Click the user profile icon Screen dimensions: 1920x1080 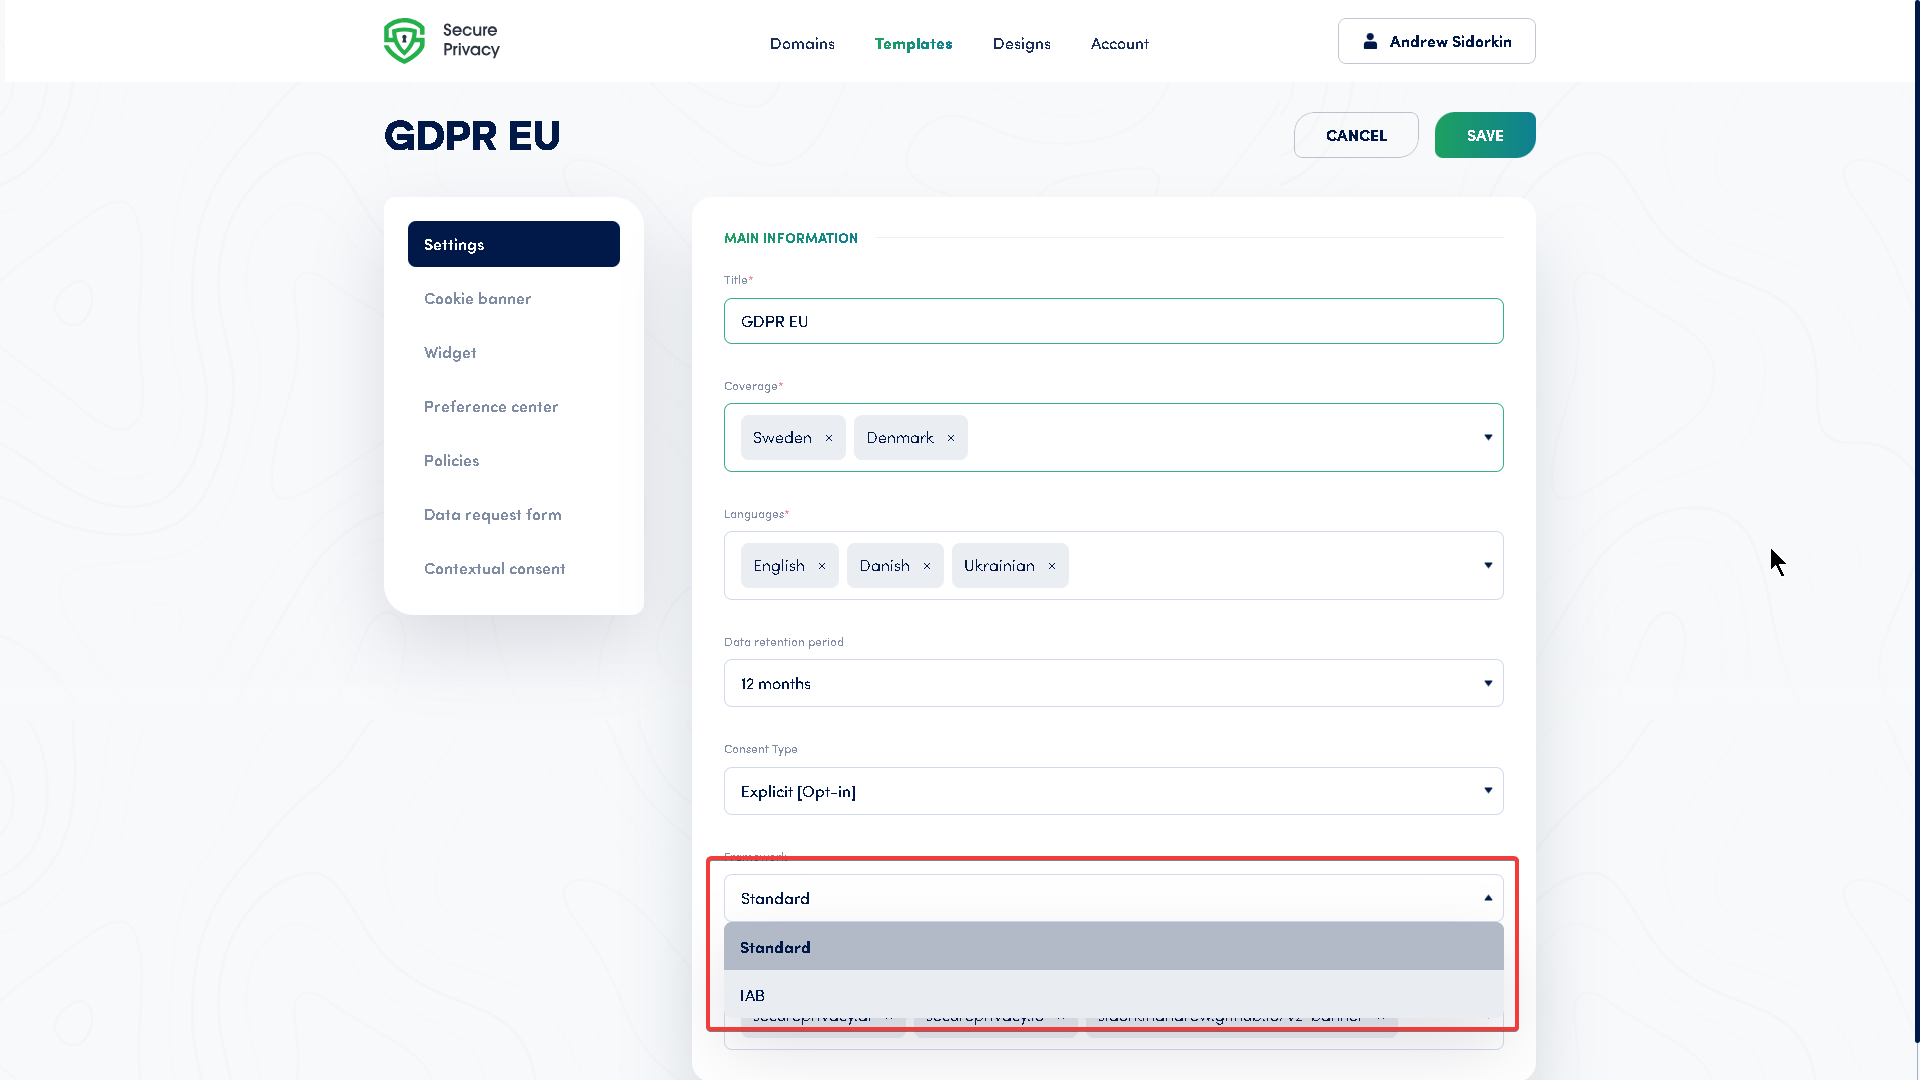point(1370,41)
